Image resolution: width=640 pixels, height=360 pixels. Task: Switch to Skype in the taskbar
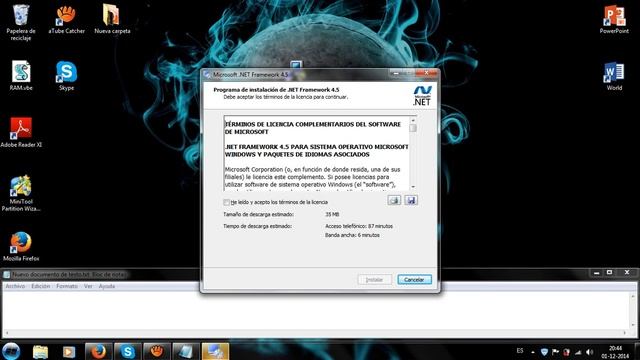128,351
